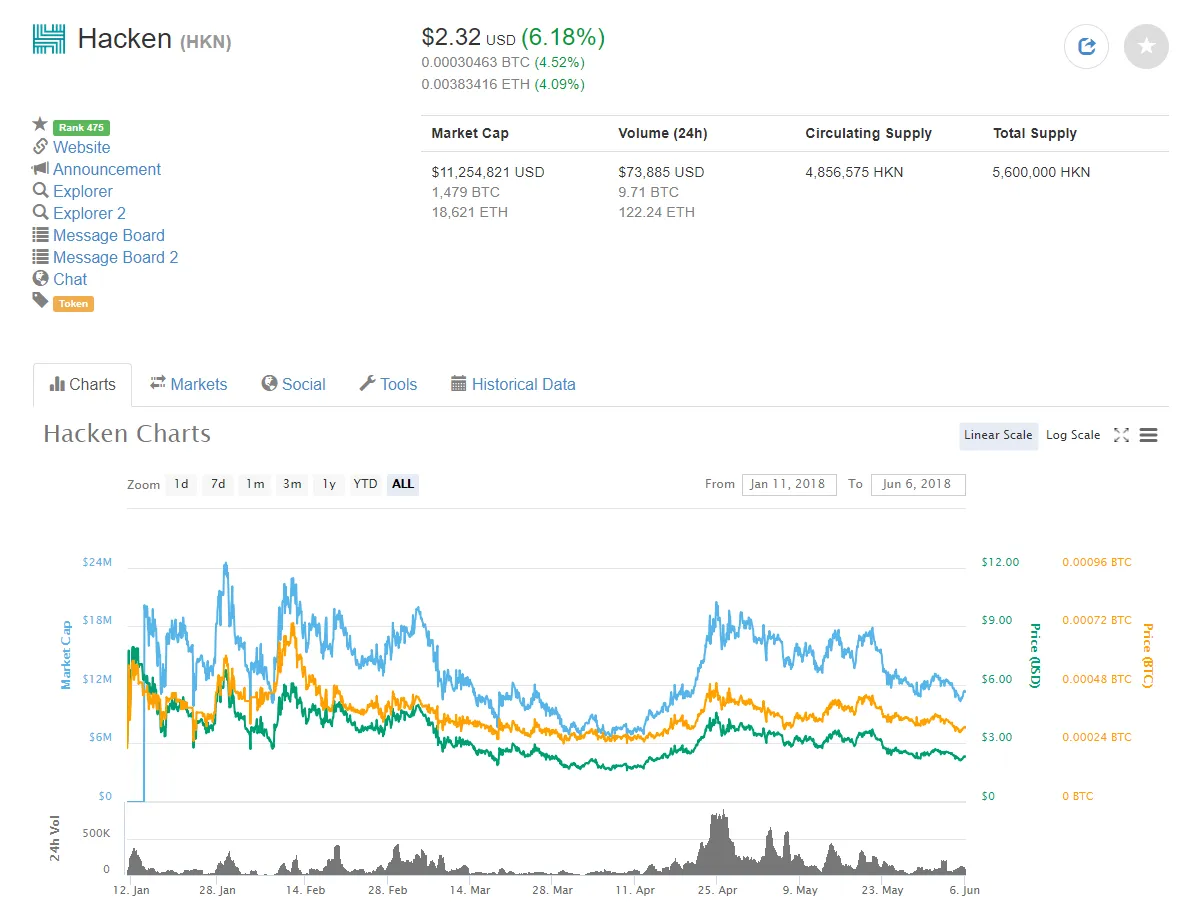Click the orange Token badge
The width and height of the screenshot is (1198, 903).
(73, 304)
